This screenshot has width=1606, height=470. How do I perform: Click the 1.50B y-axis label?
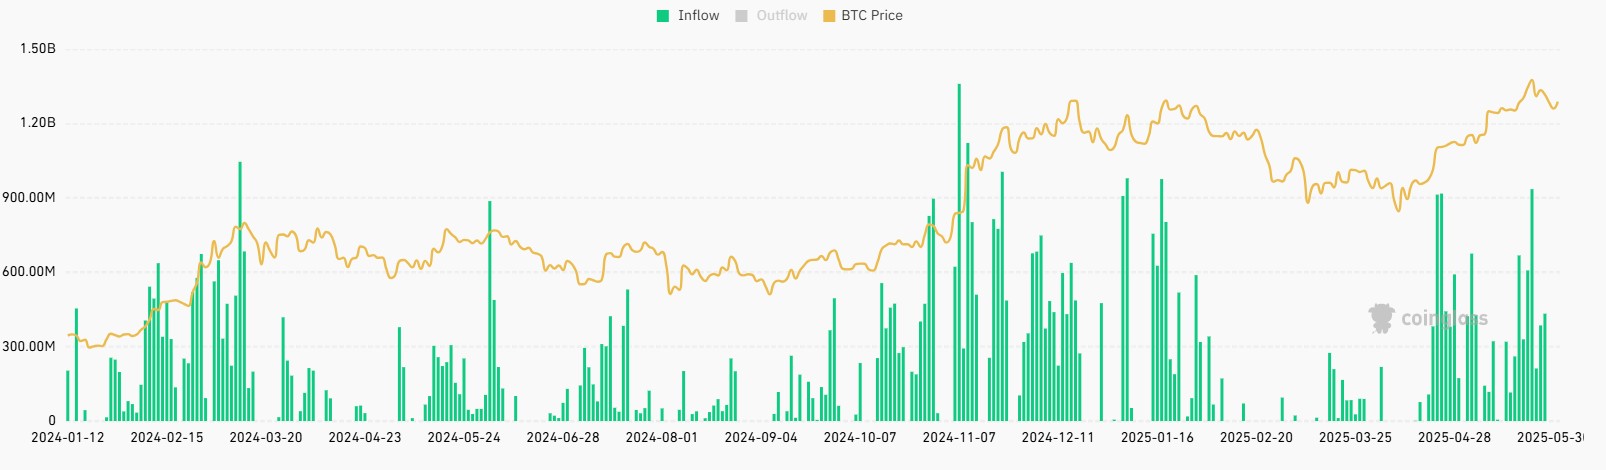pos(38,49)
